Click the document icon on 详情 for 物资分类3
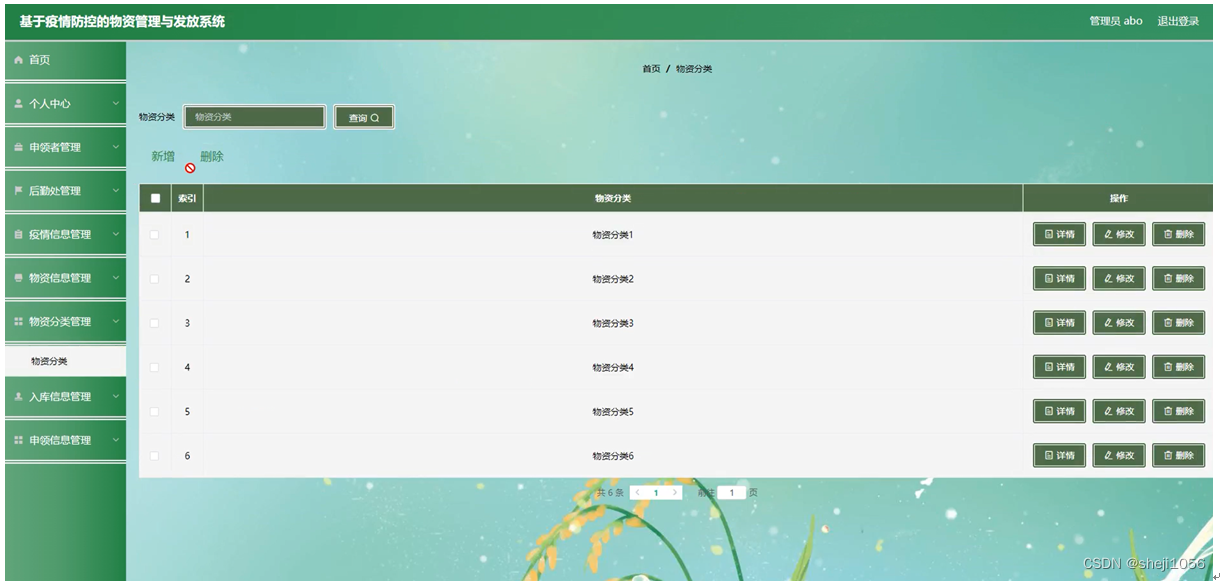 (x=1048, y=323)
